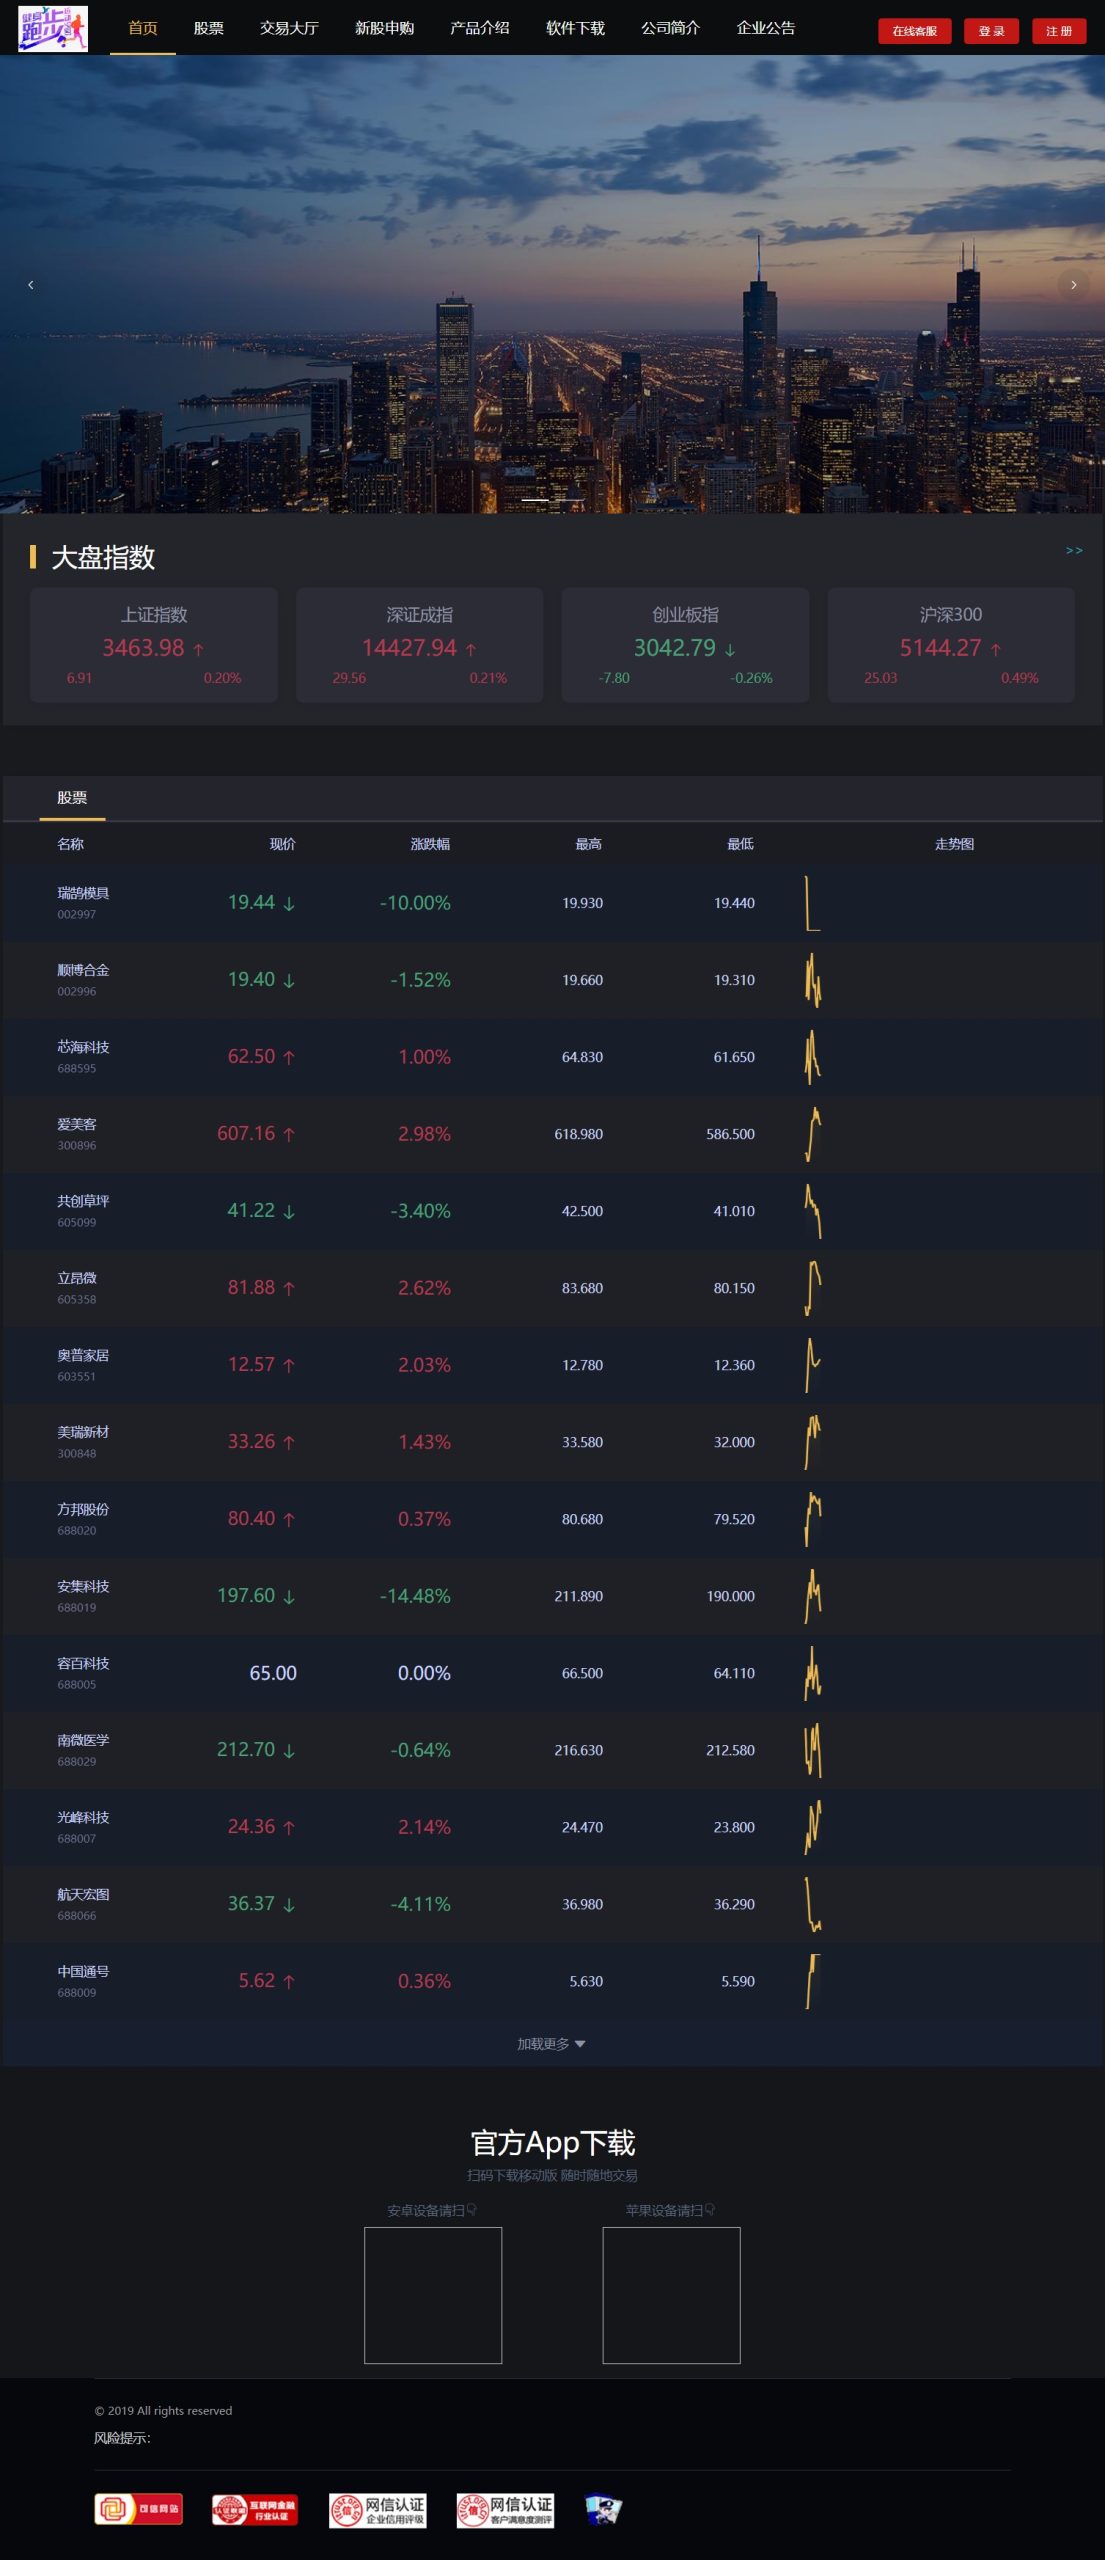Open the 新股申购 menu item

click(384, 28)
